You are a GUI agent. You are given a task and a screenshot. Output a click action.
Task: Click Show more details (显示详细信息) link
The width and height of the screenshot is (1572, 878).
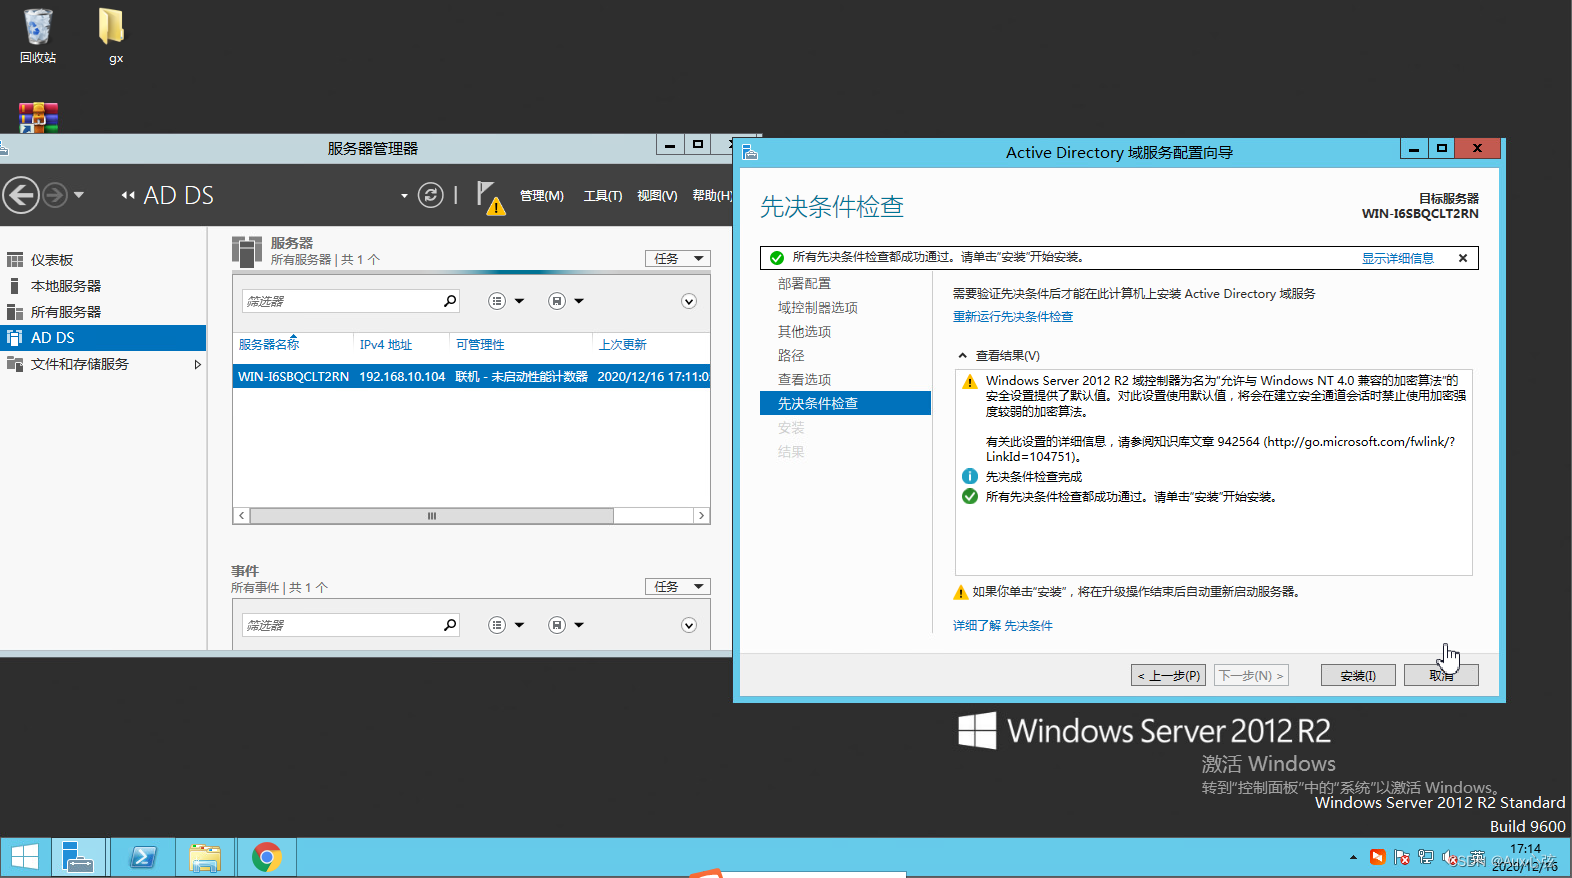pos(1397,258)
